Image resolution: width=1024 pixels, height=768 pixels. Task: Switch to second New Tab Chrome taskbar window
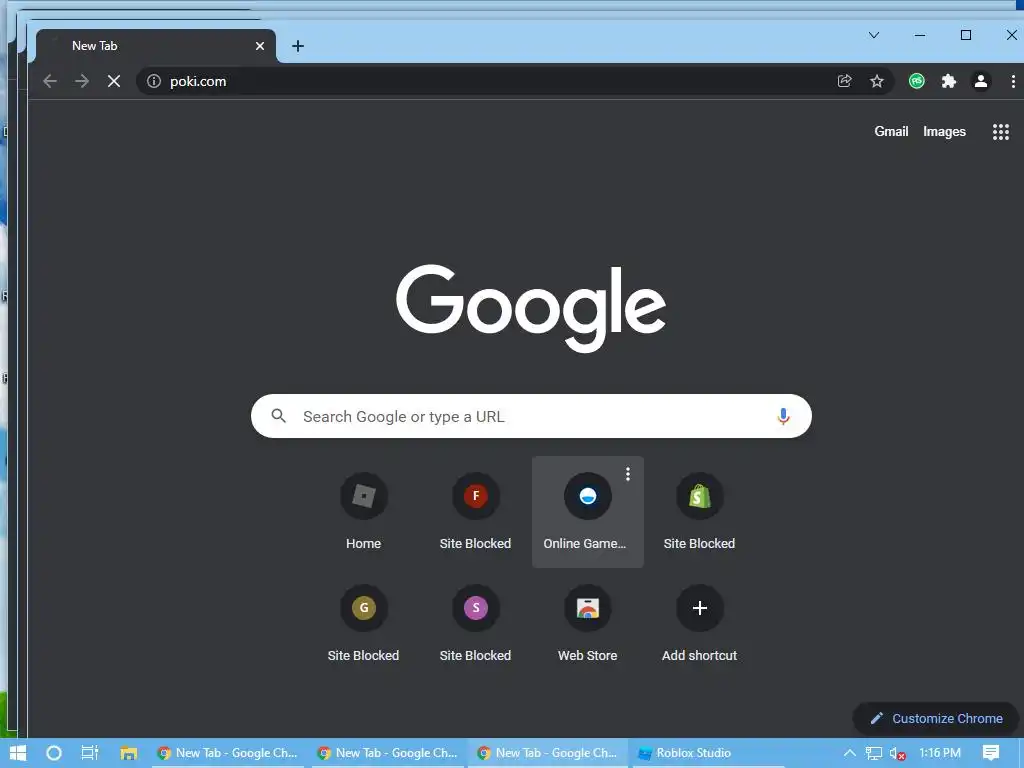388,753
